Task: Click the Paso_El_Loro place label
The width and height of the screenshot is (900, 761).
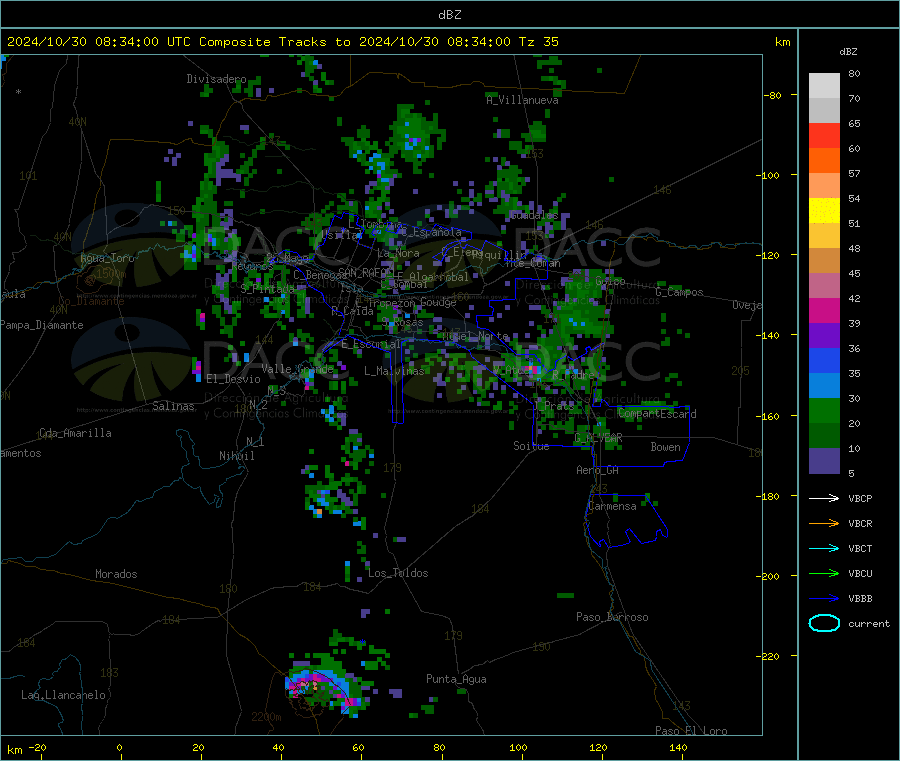Action: (x=691, y=731)
